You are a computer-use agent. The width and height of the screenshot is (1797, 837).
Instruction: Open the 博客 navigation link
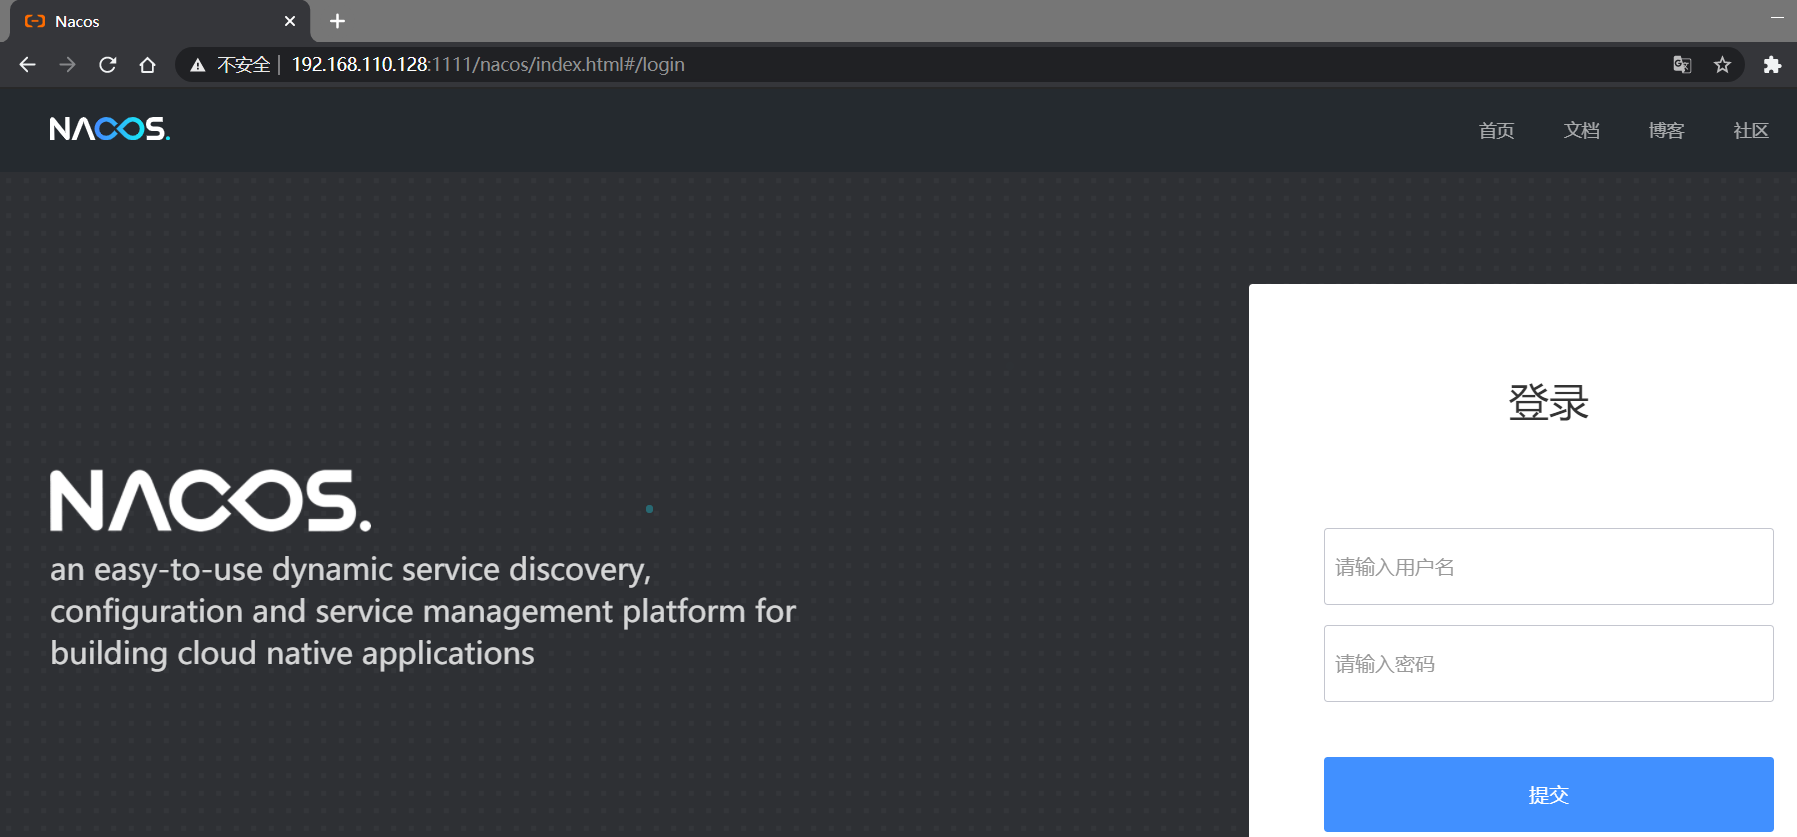(1666, 131)
